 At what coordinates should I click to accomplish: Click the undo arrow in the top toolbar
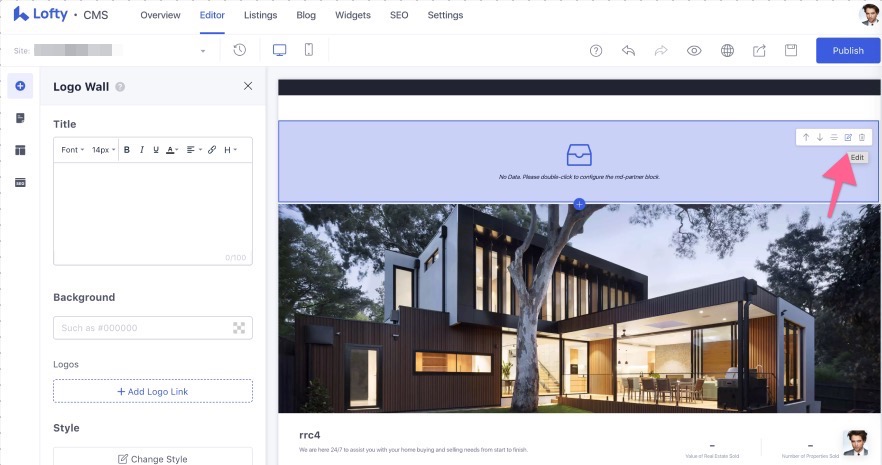click(628, 50)
